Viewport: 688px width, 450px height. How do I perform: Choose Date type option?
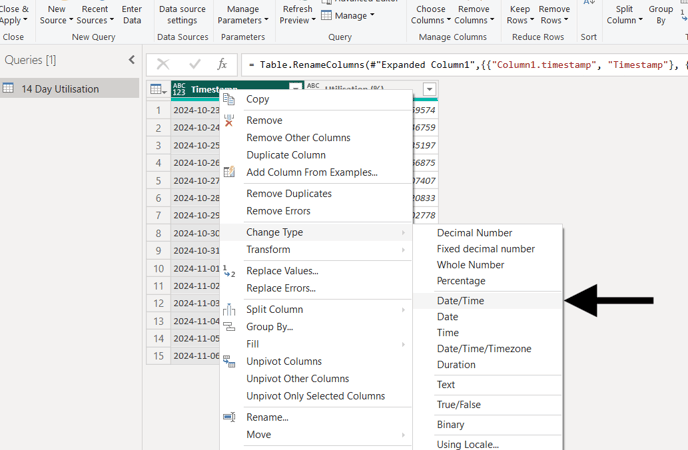coord(487,317)
